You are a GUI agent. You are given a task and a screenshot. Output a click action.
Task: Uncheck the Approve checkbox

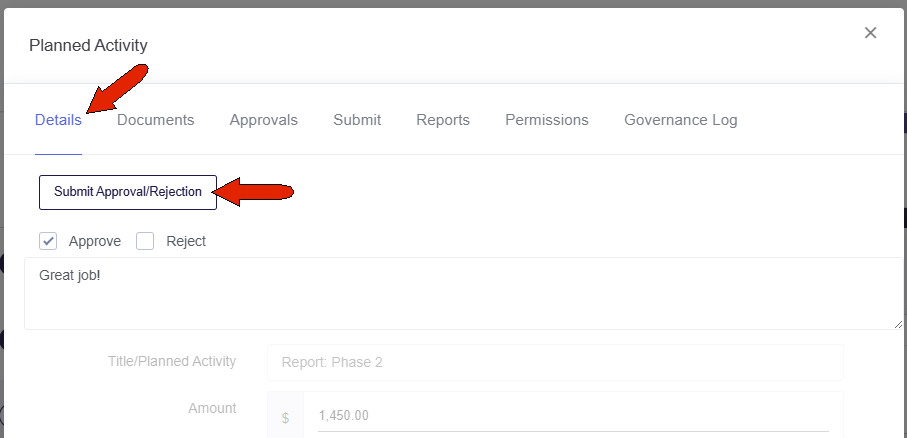pos(48,241)
